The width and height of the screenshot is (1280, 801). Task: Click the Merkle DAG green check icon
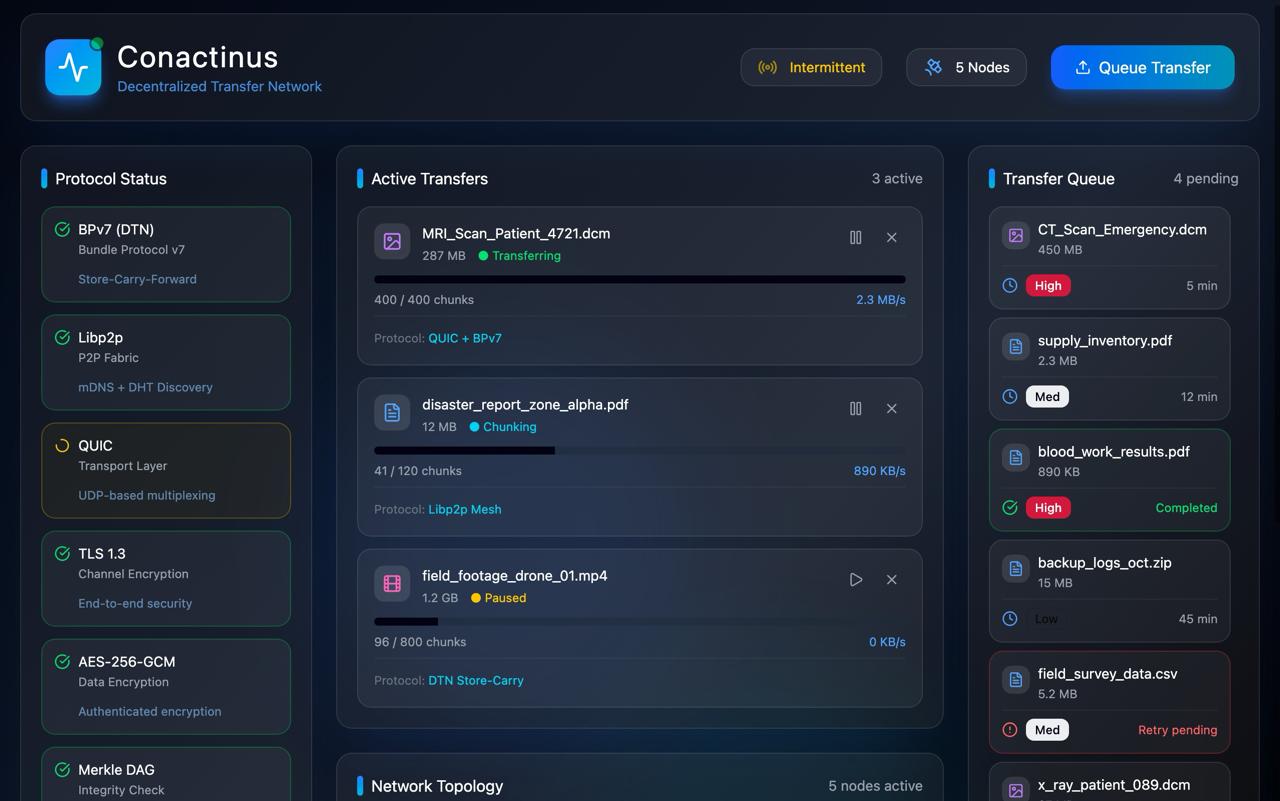point(62,769)
